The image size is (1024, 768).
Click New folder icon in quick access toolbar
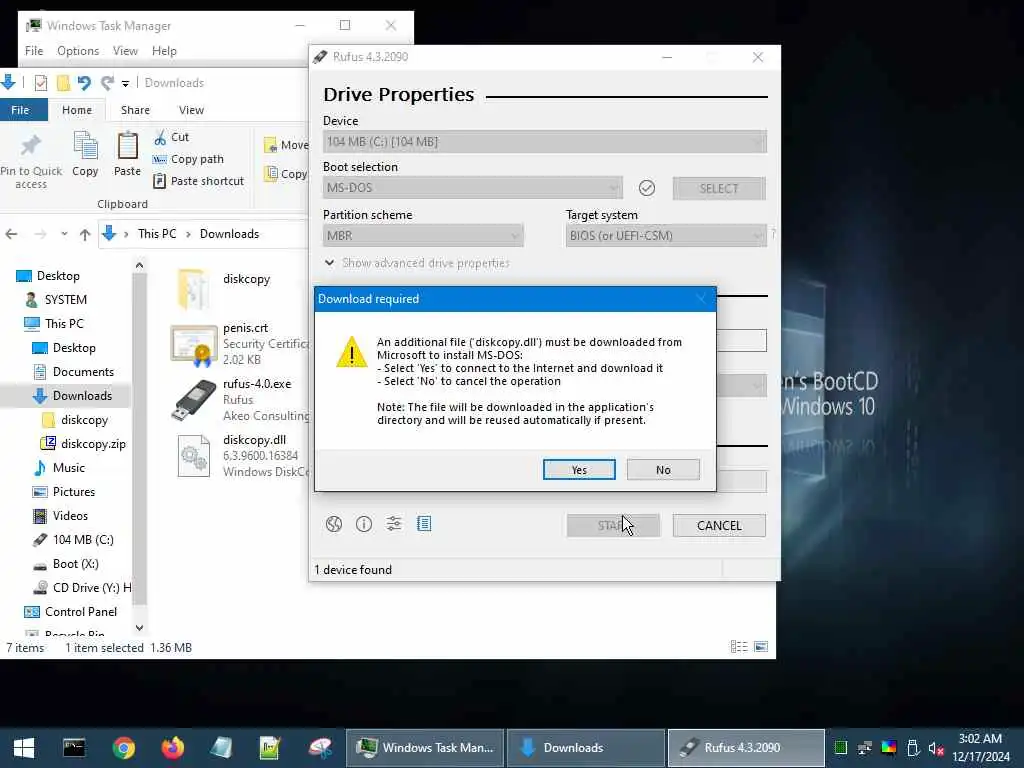pyautogui.click(x=63, y=83)
